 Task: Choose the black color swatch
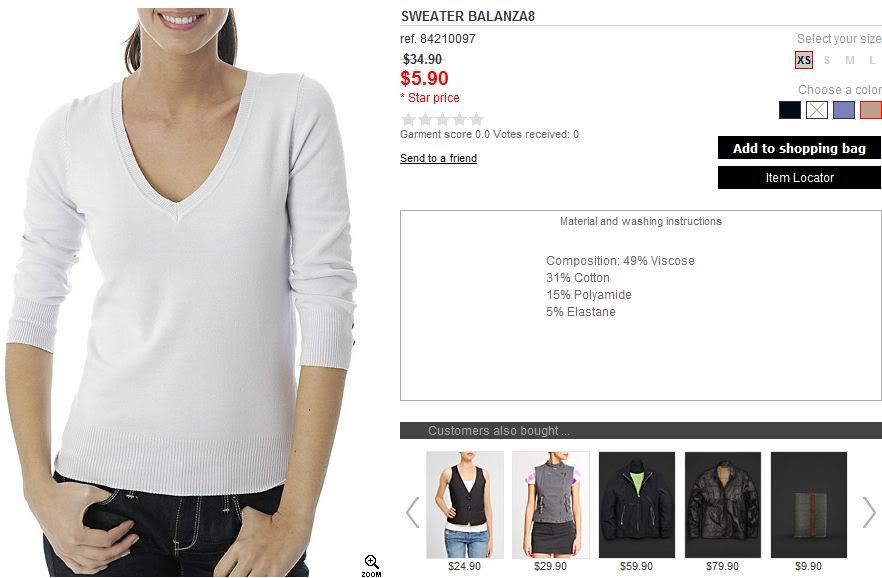pos(790,110)
